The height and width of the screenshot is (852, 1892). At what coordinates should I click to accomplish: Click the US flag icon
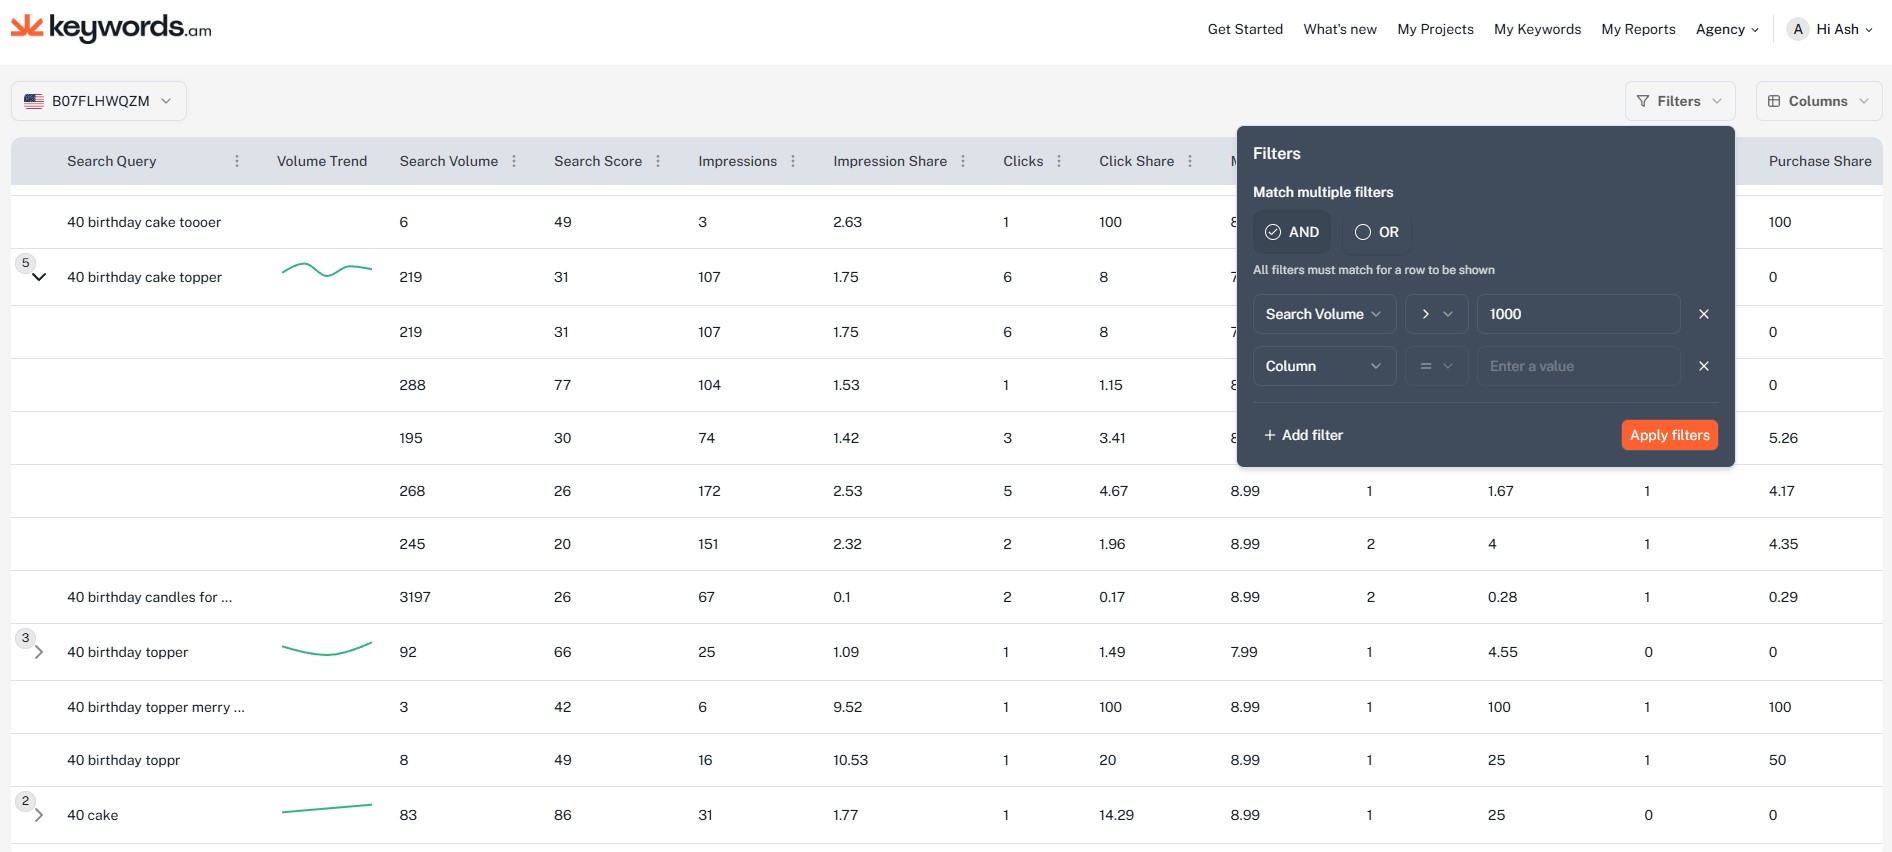coord(34,101)
